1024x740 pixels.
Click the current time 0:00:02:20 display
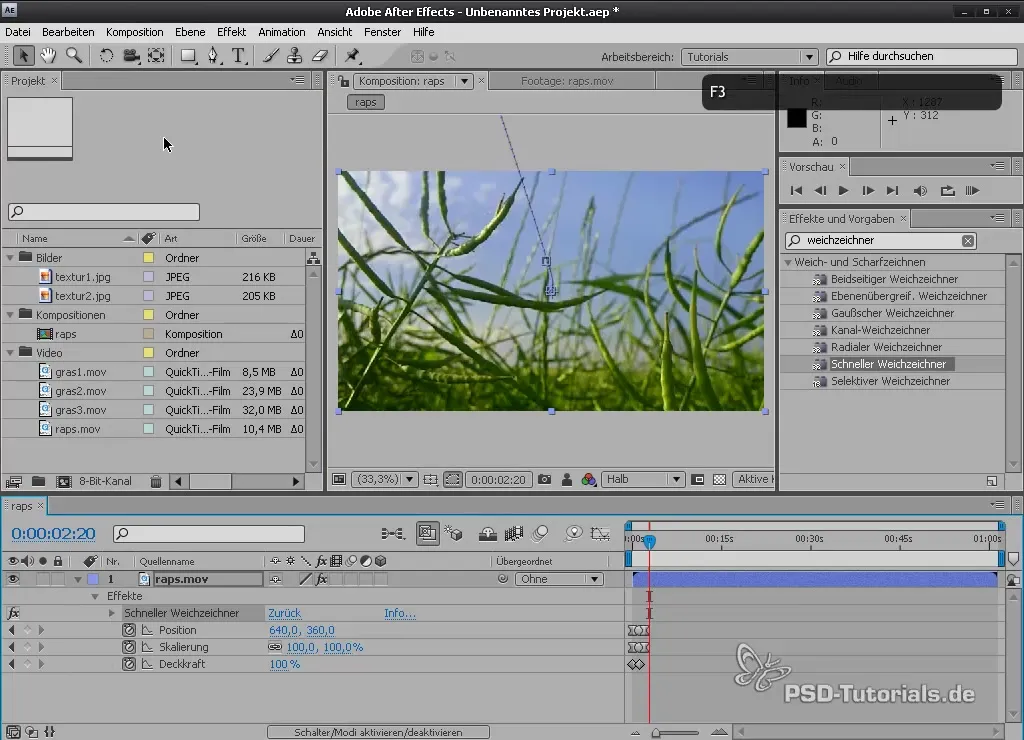(x=54, y=534)
